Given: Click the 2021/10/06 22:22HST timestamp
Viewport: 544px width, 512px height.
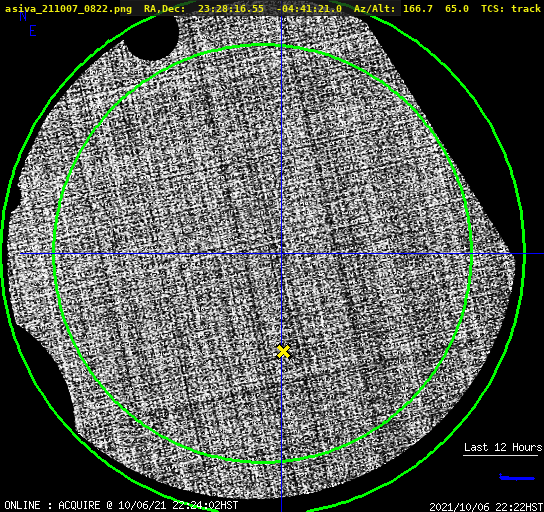Looking at the screenshot, I should click(x=486, y=506).
